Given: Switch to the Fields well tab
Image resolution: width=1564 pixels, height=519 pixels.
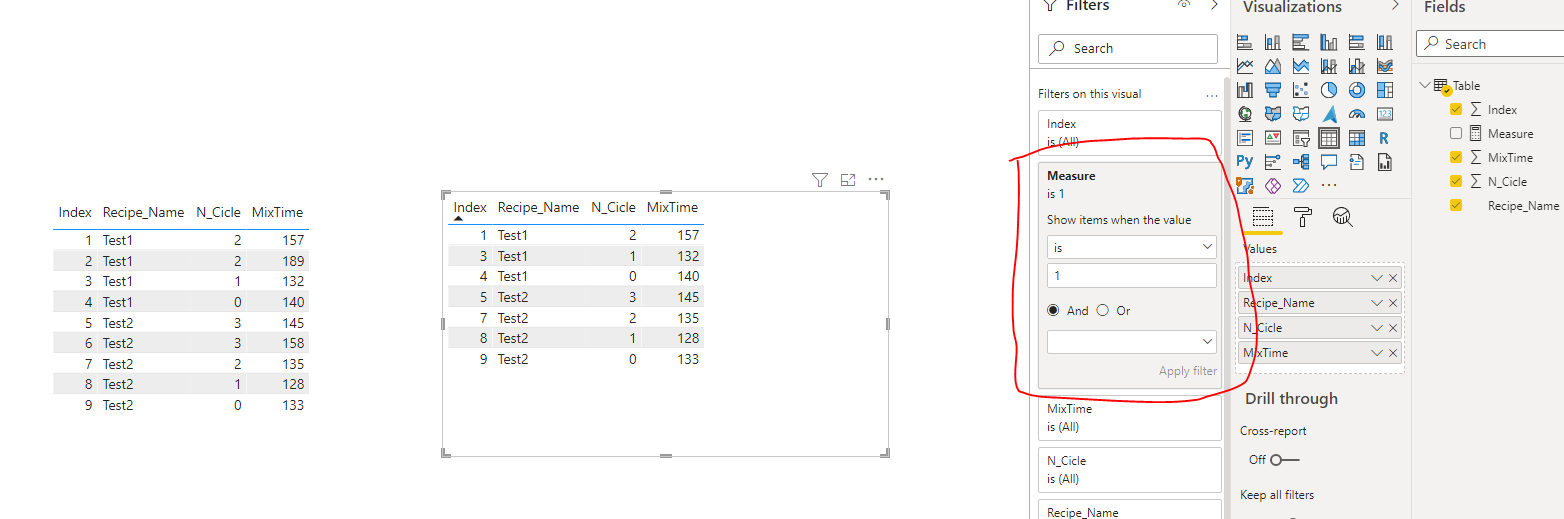Looking at the screenshot, I should (1263, 217).
